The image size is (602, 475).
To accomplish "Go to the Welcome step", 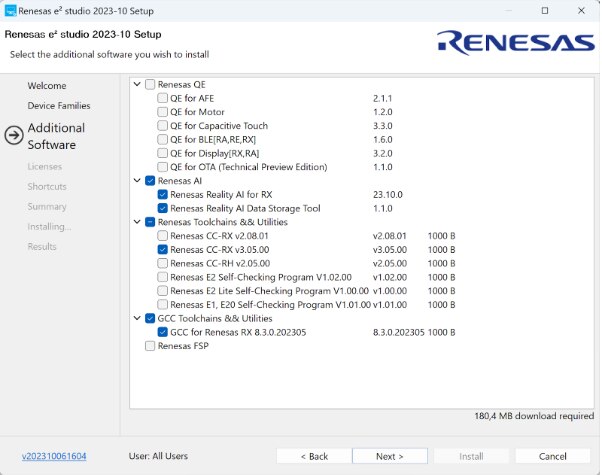I will coord(47,86).
